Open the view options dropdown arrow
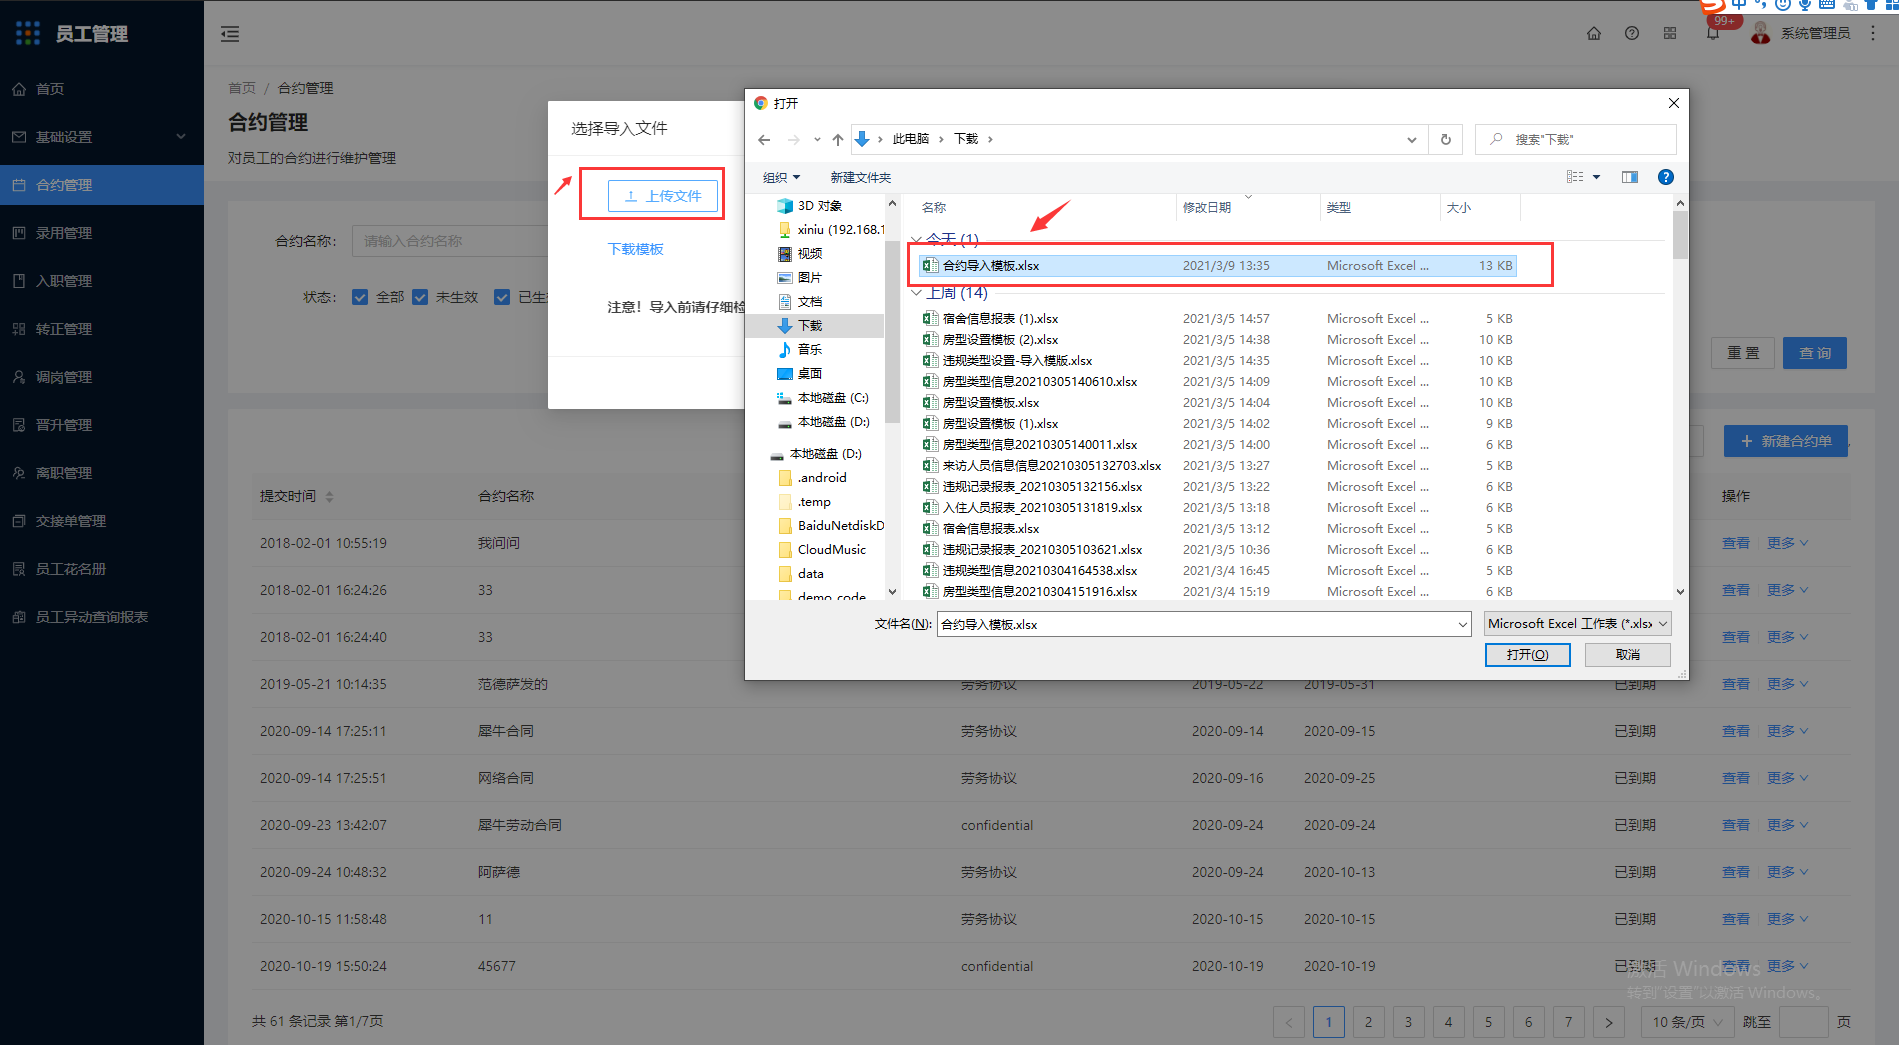Screen dimensions: 1899x1045 (1596, 177)
